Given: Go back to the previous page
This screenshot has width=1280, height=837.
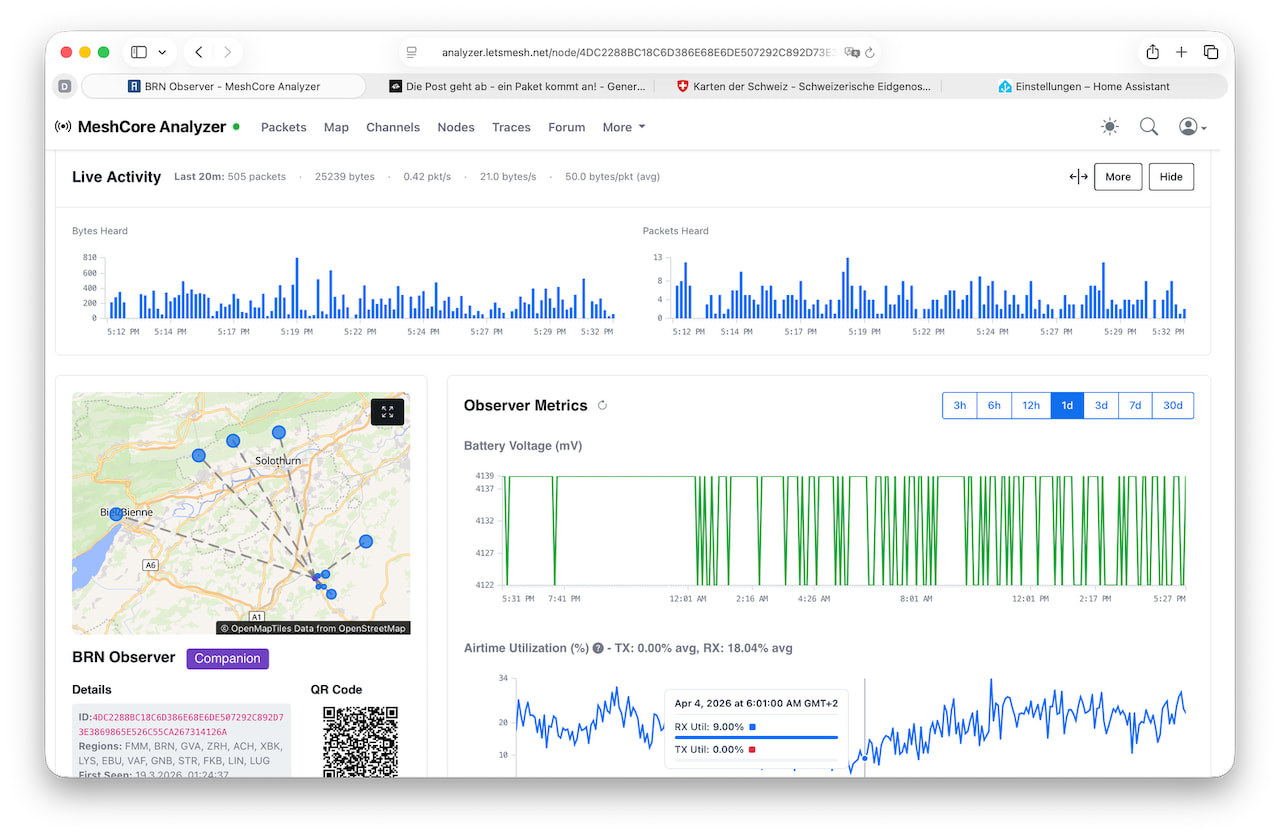Looking at the screenshot, I should pyautogui.click(x=199, y=52).
